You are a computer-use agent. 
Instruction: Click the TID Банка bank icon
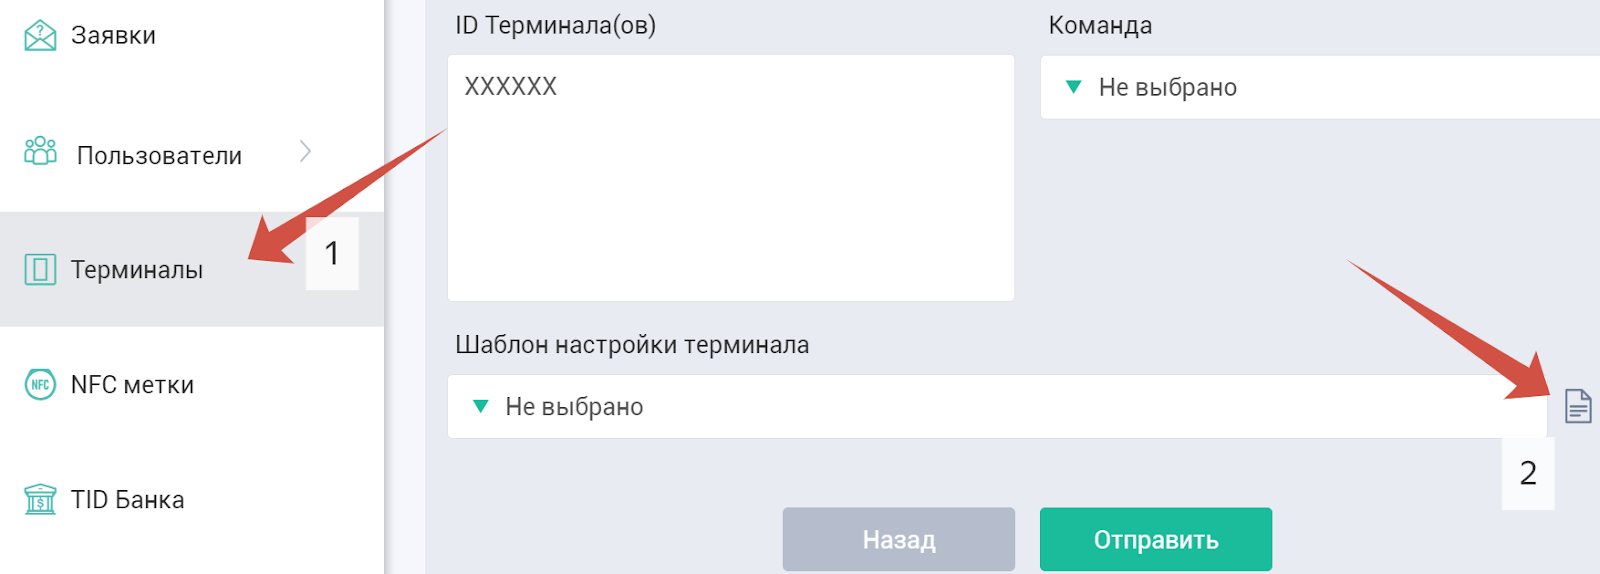point(40,499)
